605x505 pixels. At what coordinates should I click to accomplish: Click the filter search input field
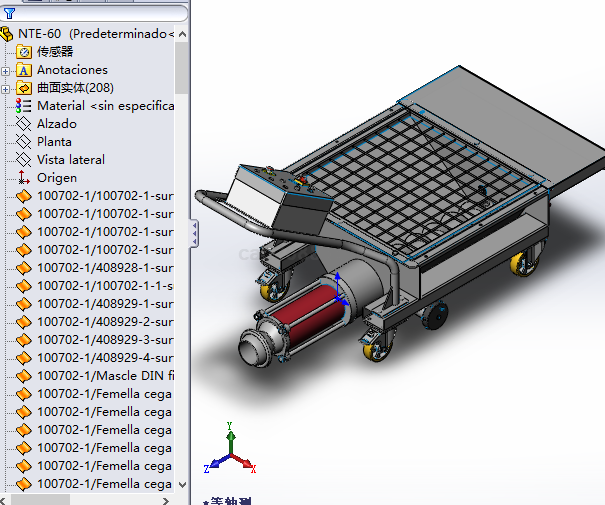[100, 14]
